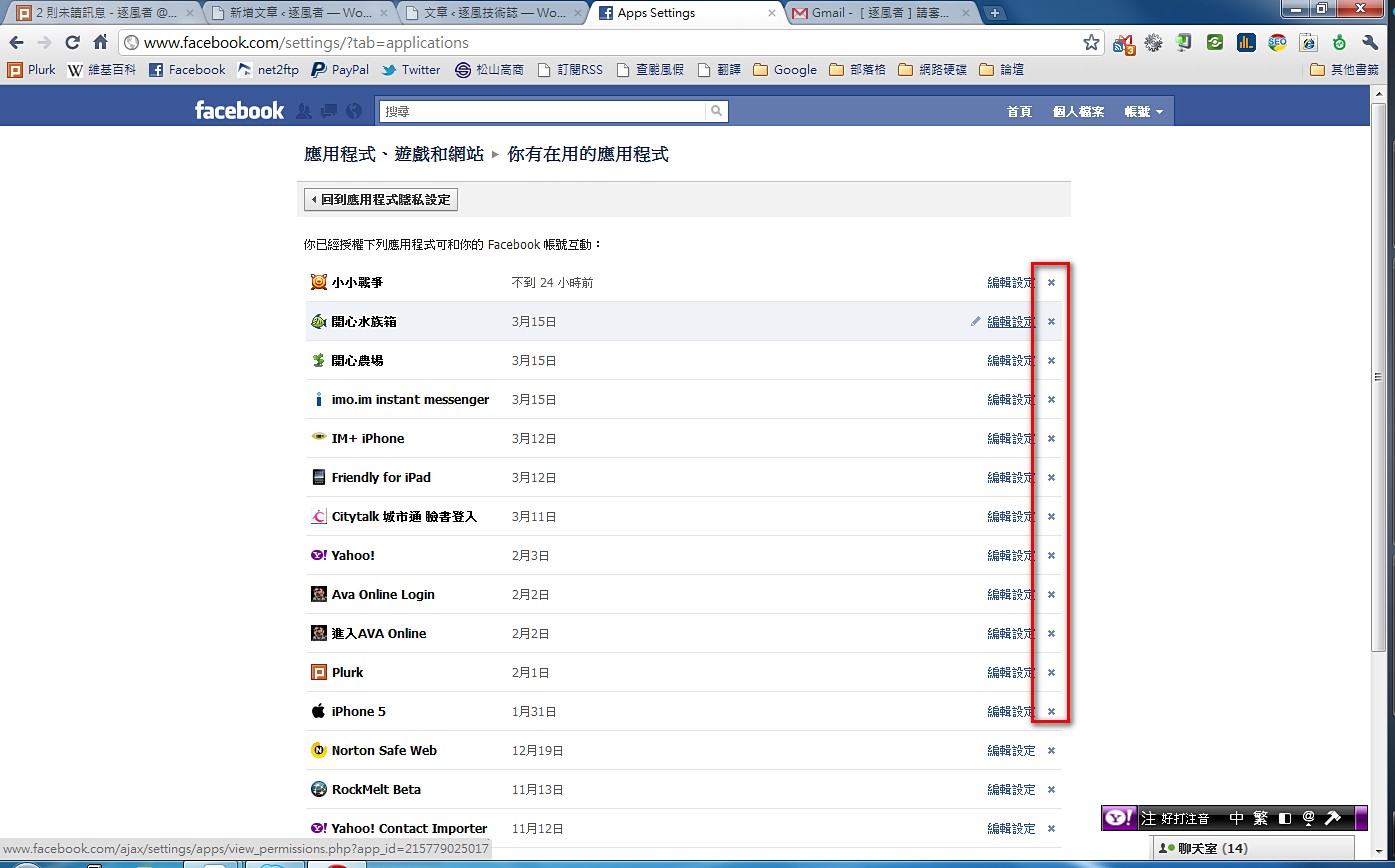The width and height of the screenshot is (1395, 868).
Task: Open the notifications globe icon in Facebook header
Action: pos(354,111)
